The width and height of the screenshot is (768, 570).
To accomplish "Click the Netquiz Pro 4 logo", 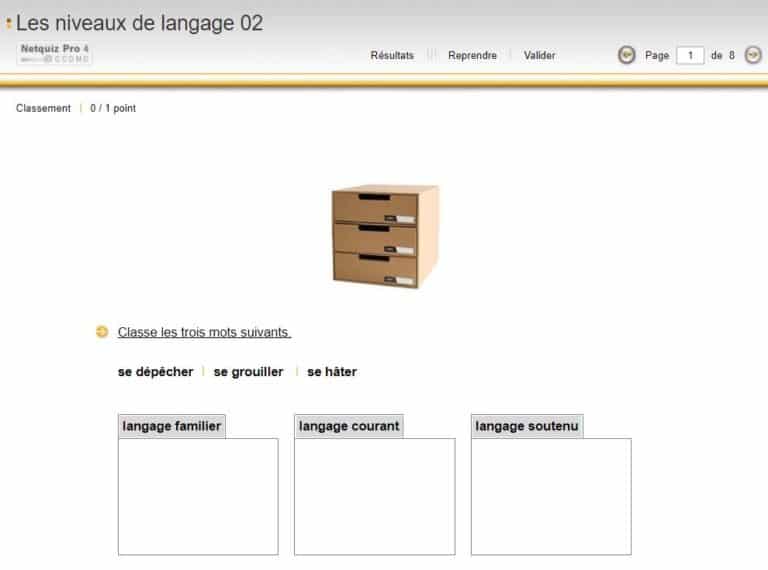I will pos(55,54).
